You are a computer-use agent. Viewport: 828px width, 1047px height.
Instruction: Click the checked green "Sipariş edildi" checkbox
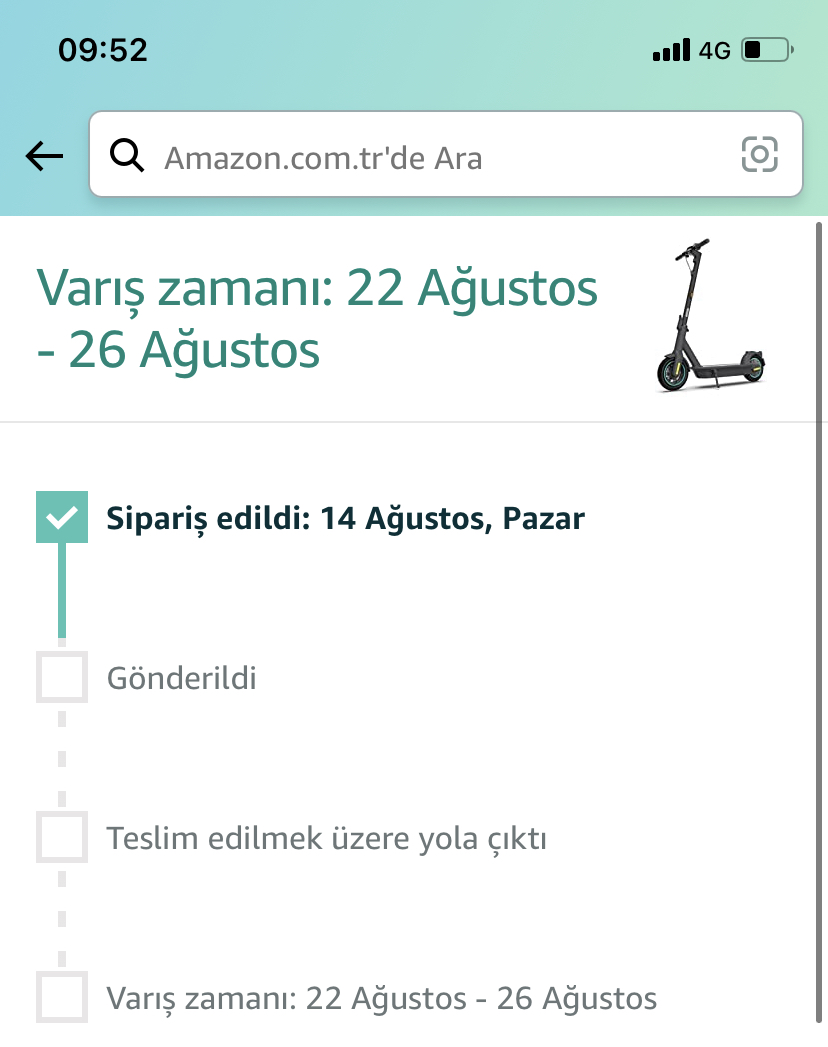click(62, 517)
